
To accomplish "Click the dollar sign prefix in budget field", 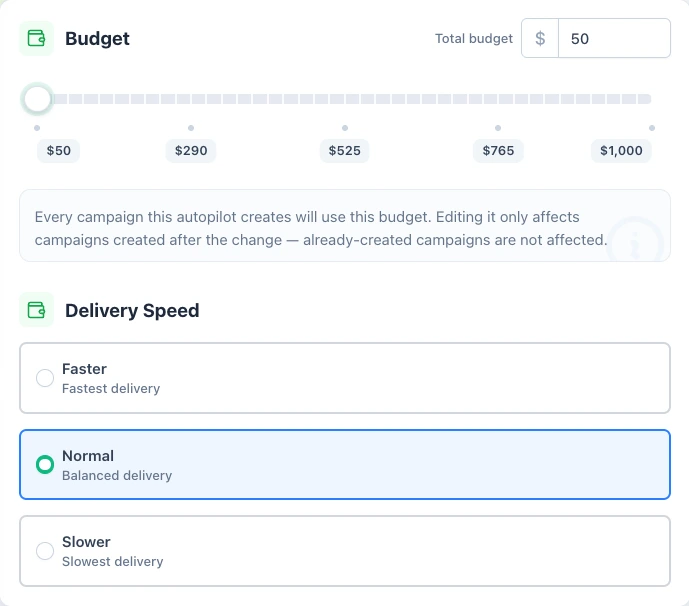I will pyautogui.click(x=540, y=38).
